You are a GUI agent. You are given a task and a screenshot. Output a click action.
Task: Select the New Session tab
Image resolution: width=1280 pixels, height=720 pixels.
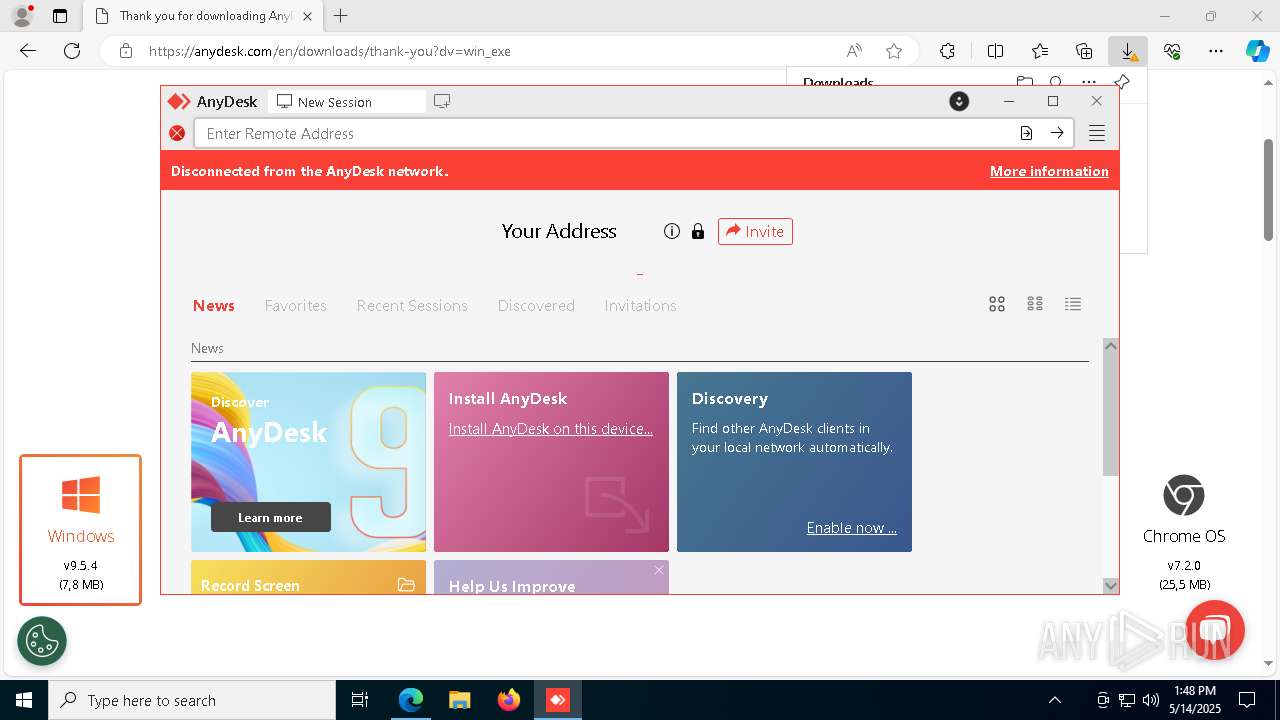click(x=347, y=101)
